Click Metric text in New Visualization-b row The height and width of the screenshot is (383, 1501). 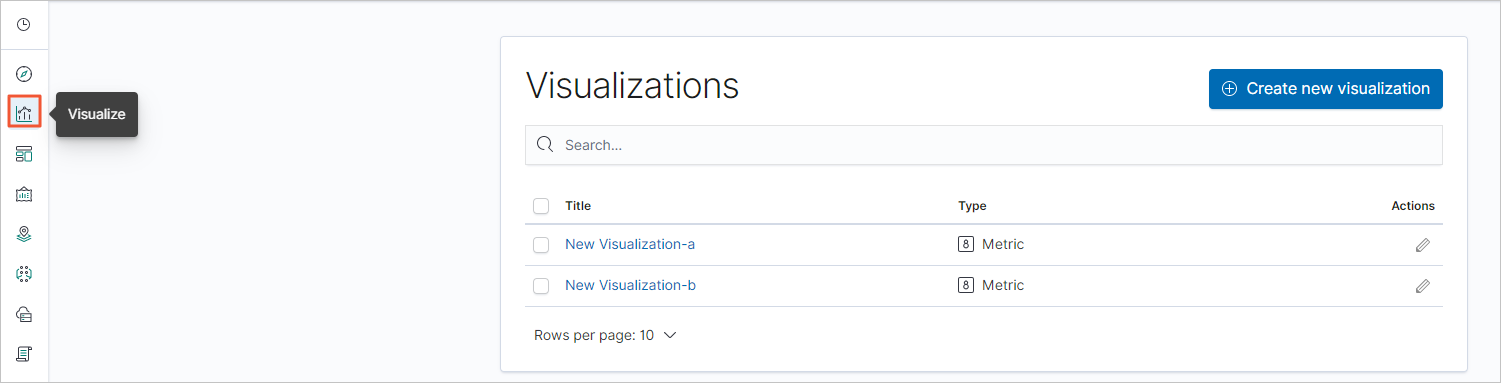tap(1003, 285)
